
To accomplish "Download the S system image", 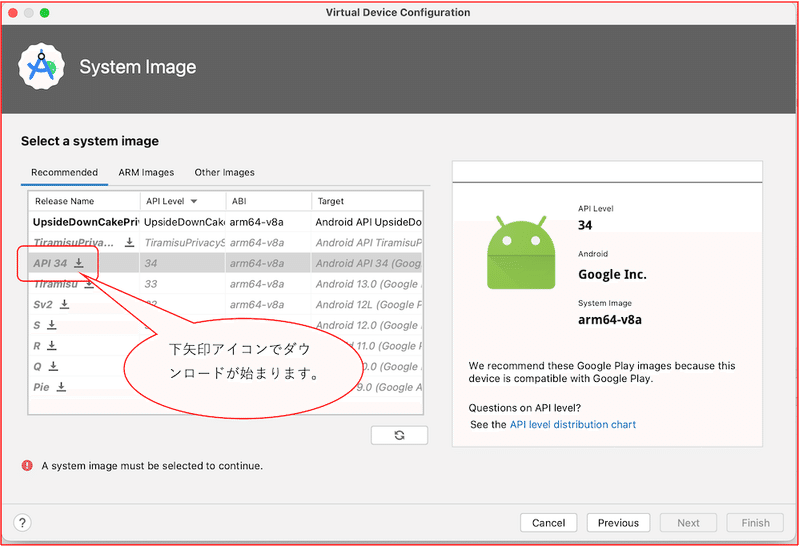I will pos(52,325).
